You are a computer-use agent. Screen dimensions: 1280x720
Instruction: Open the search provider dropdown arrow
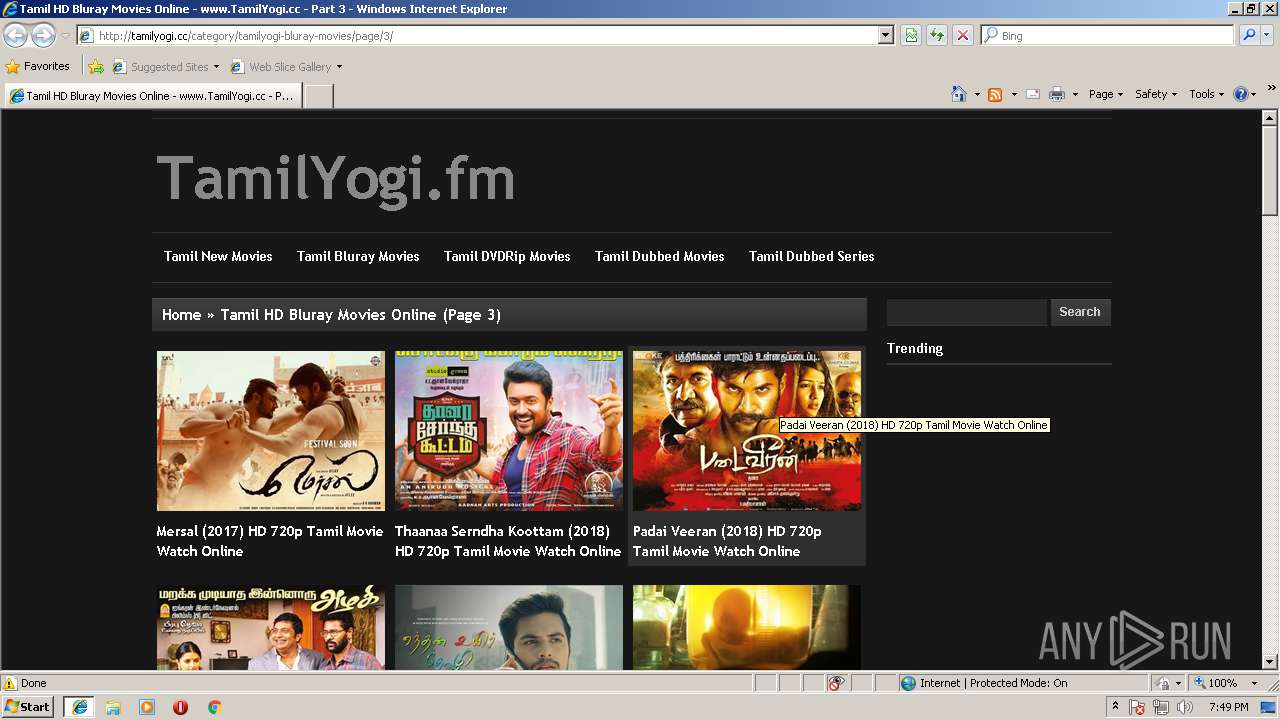1267,35
